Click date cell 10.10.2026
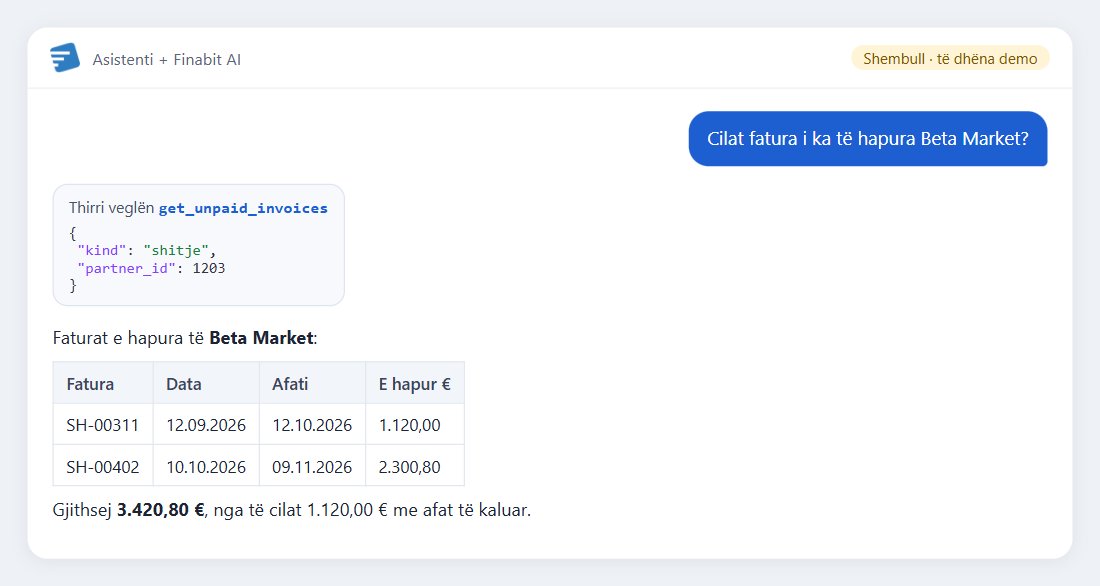Viewport: 1100px width, 586px height. click(x=206, y=466)
